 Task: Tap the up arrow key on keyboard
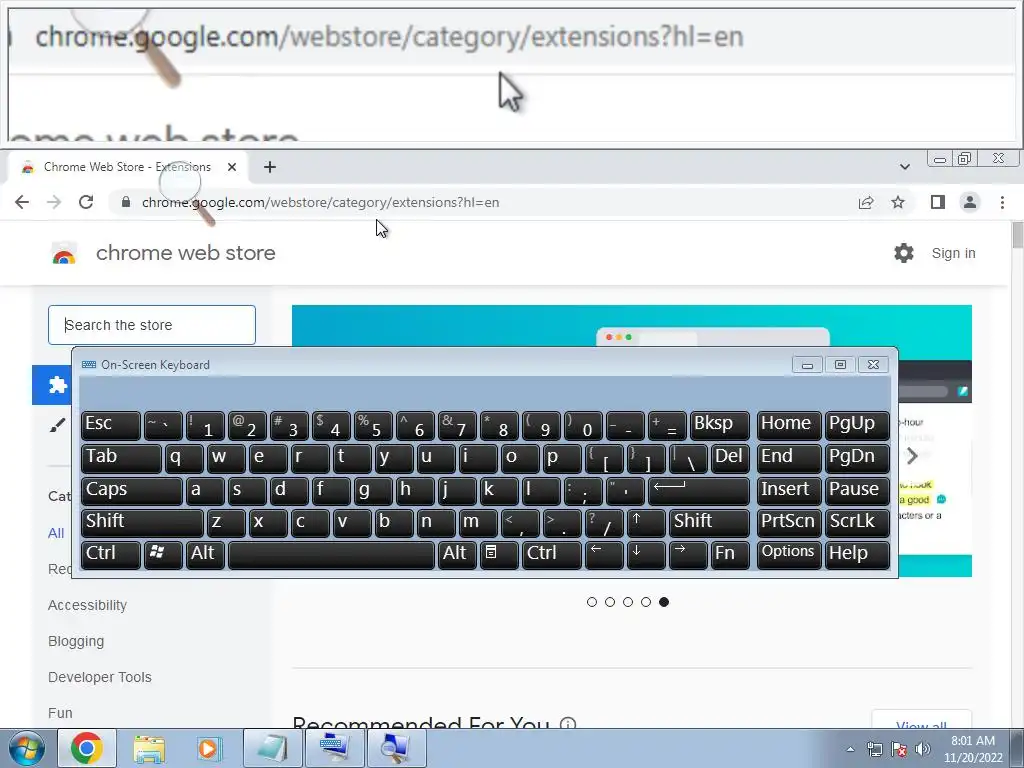646,522
